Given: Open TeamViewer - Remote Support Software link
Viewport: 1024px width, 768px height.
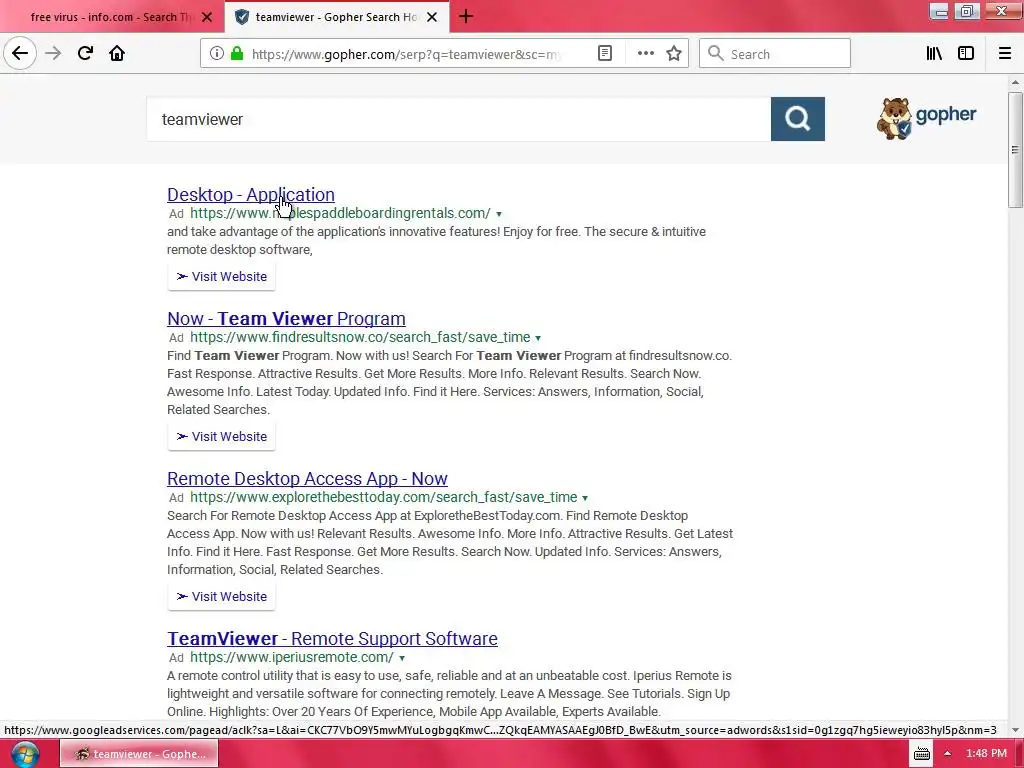Looking at the screenshot, I should pyautogui.click(x=332, y=639).
